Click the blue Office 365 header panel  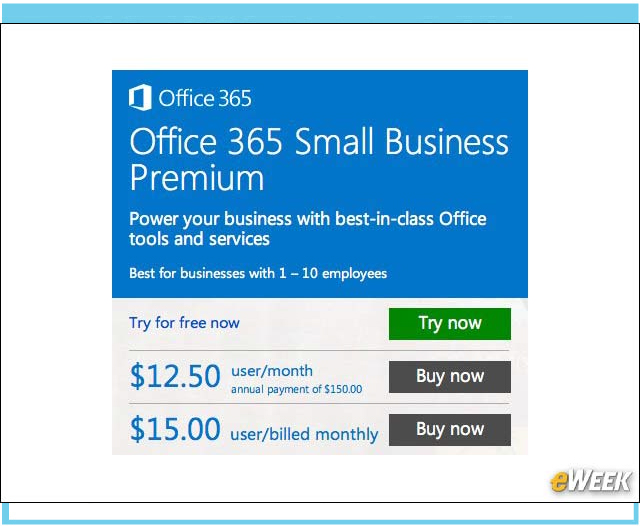pos(320,184)
